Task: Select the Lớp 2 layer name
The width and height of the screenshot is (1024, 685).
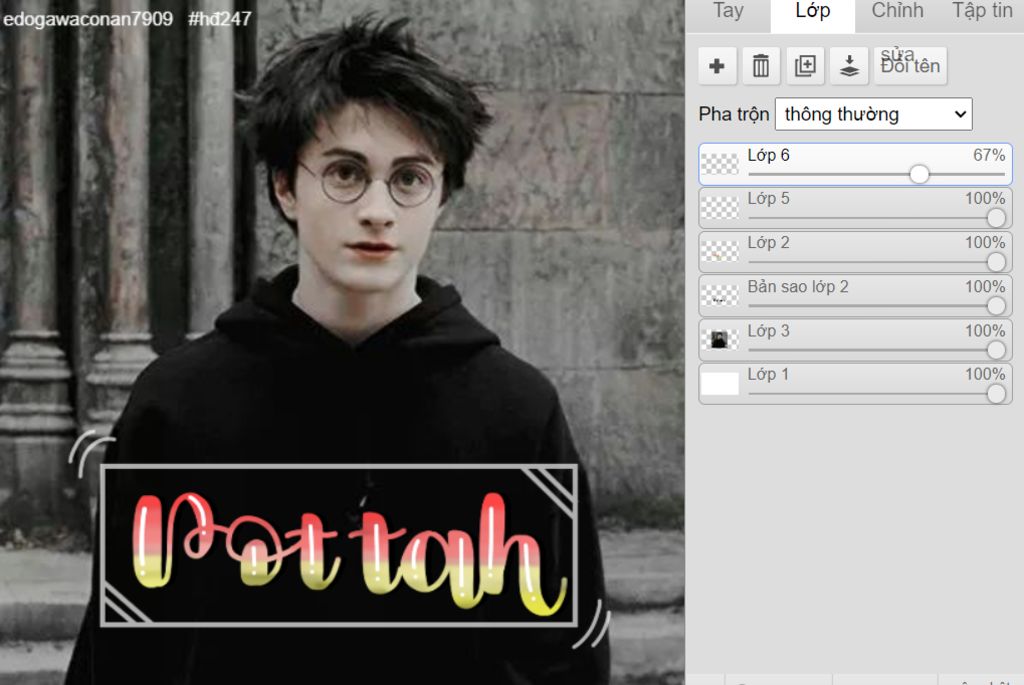Action: pos(768,243)
